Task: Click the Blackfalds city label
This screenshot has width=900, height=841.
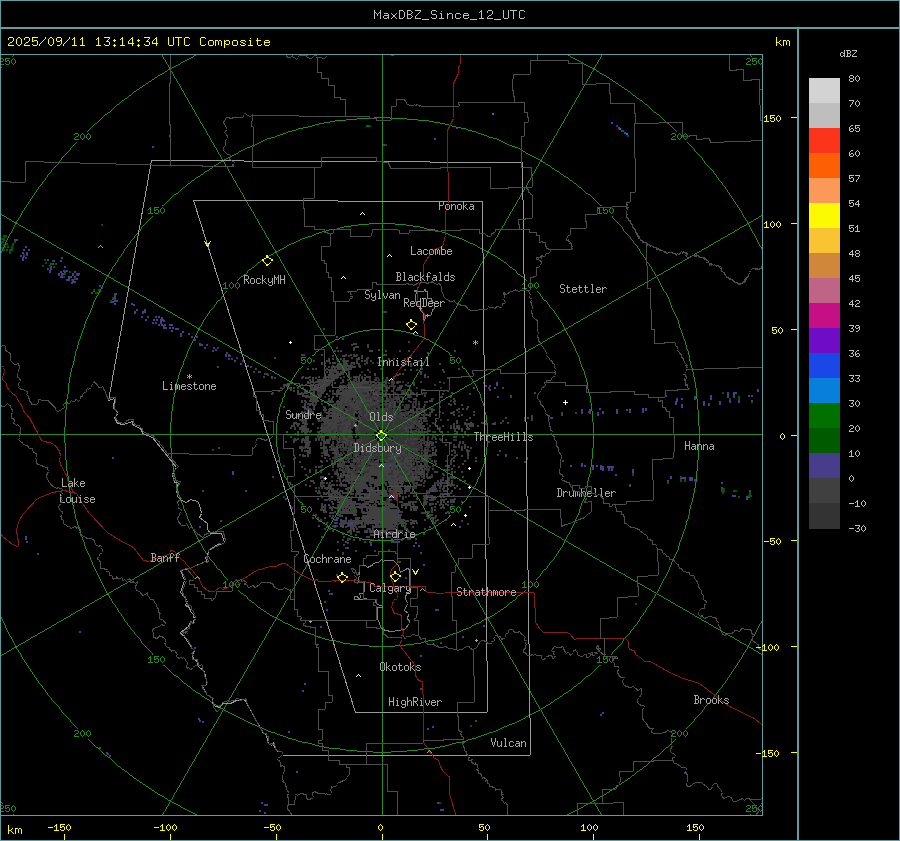Action: [x=425, y=277]
